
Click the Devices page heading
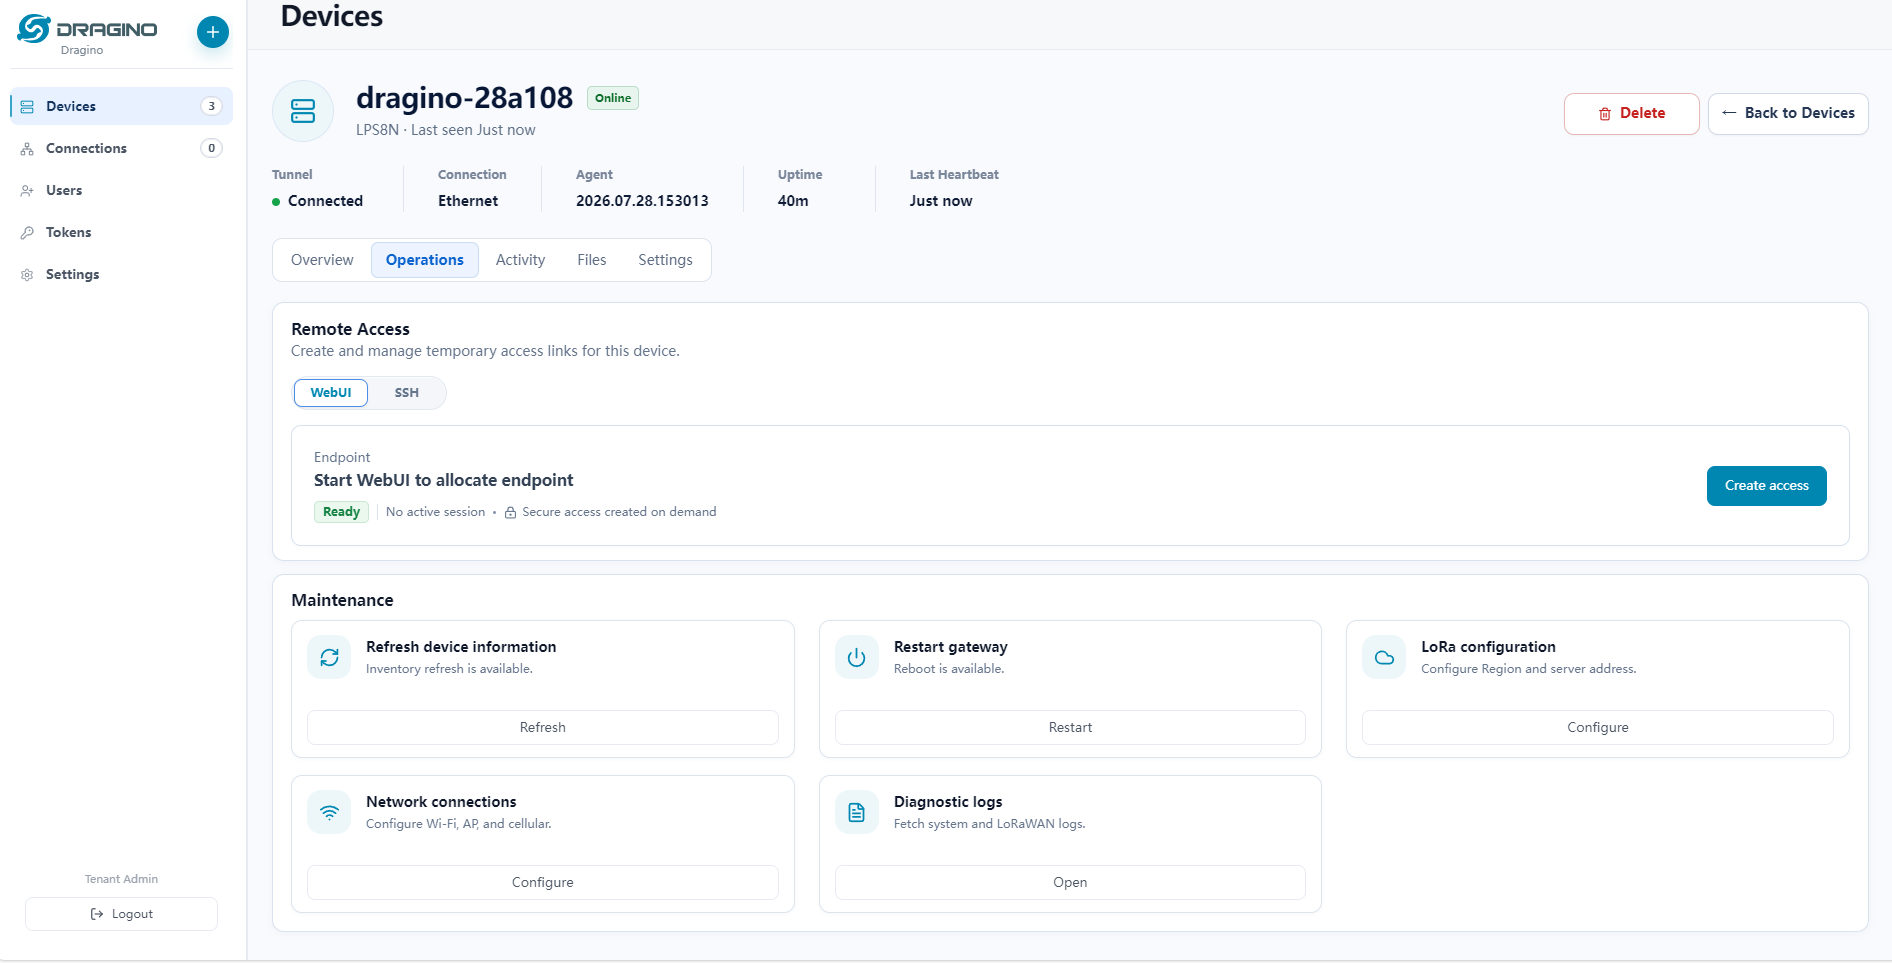(332, 16)
